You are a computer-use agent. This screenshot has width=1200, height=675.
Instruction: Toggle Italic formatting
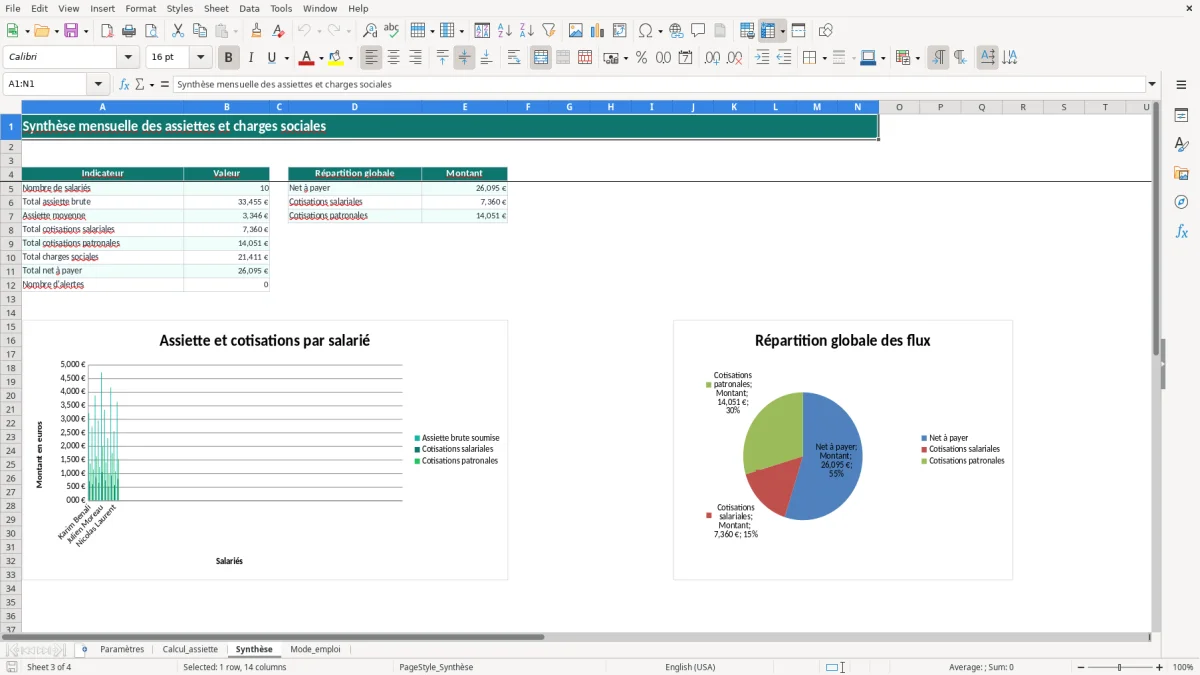[x=251, y=58]
